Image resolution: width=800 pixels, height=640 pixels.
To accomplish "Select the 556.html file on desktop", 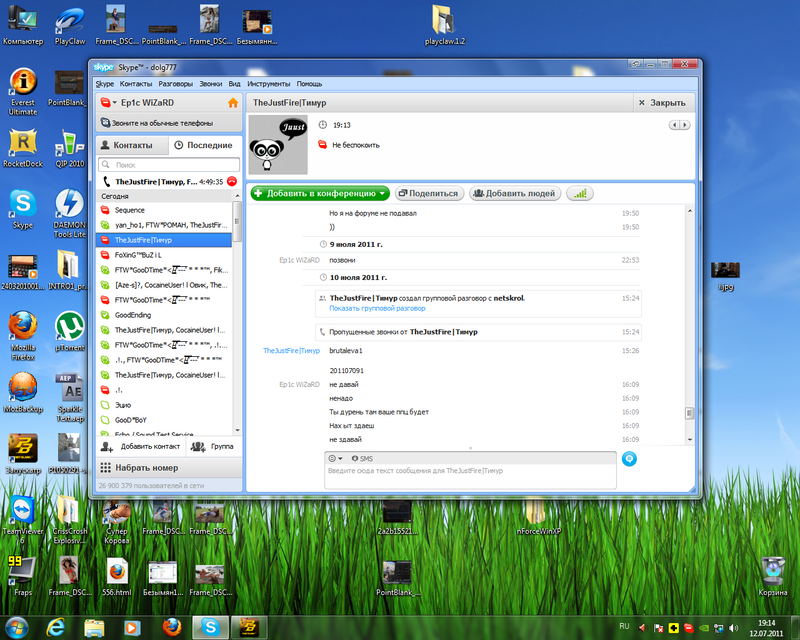I will (x=116, y=577).
